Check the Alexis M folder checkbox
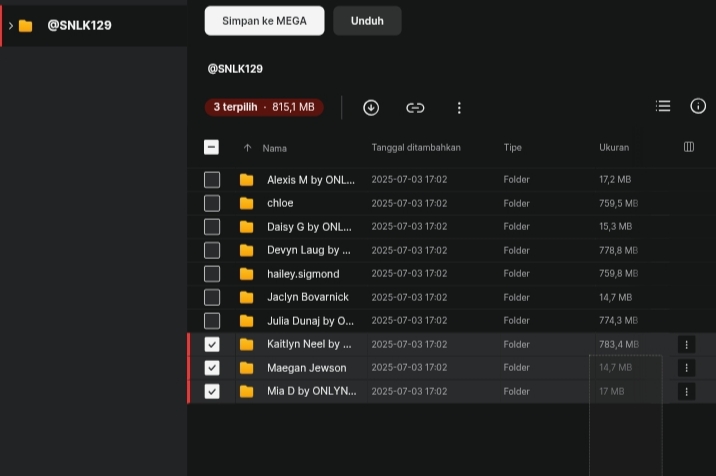 (x=212, y=180)
